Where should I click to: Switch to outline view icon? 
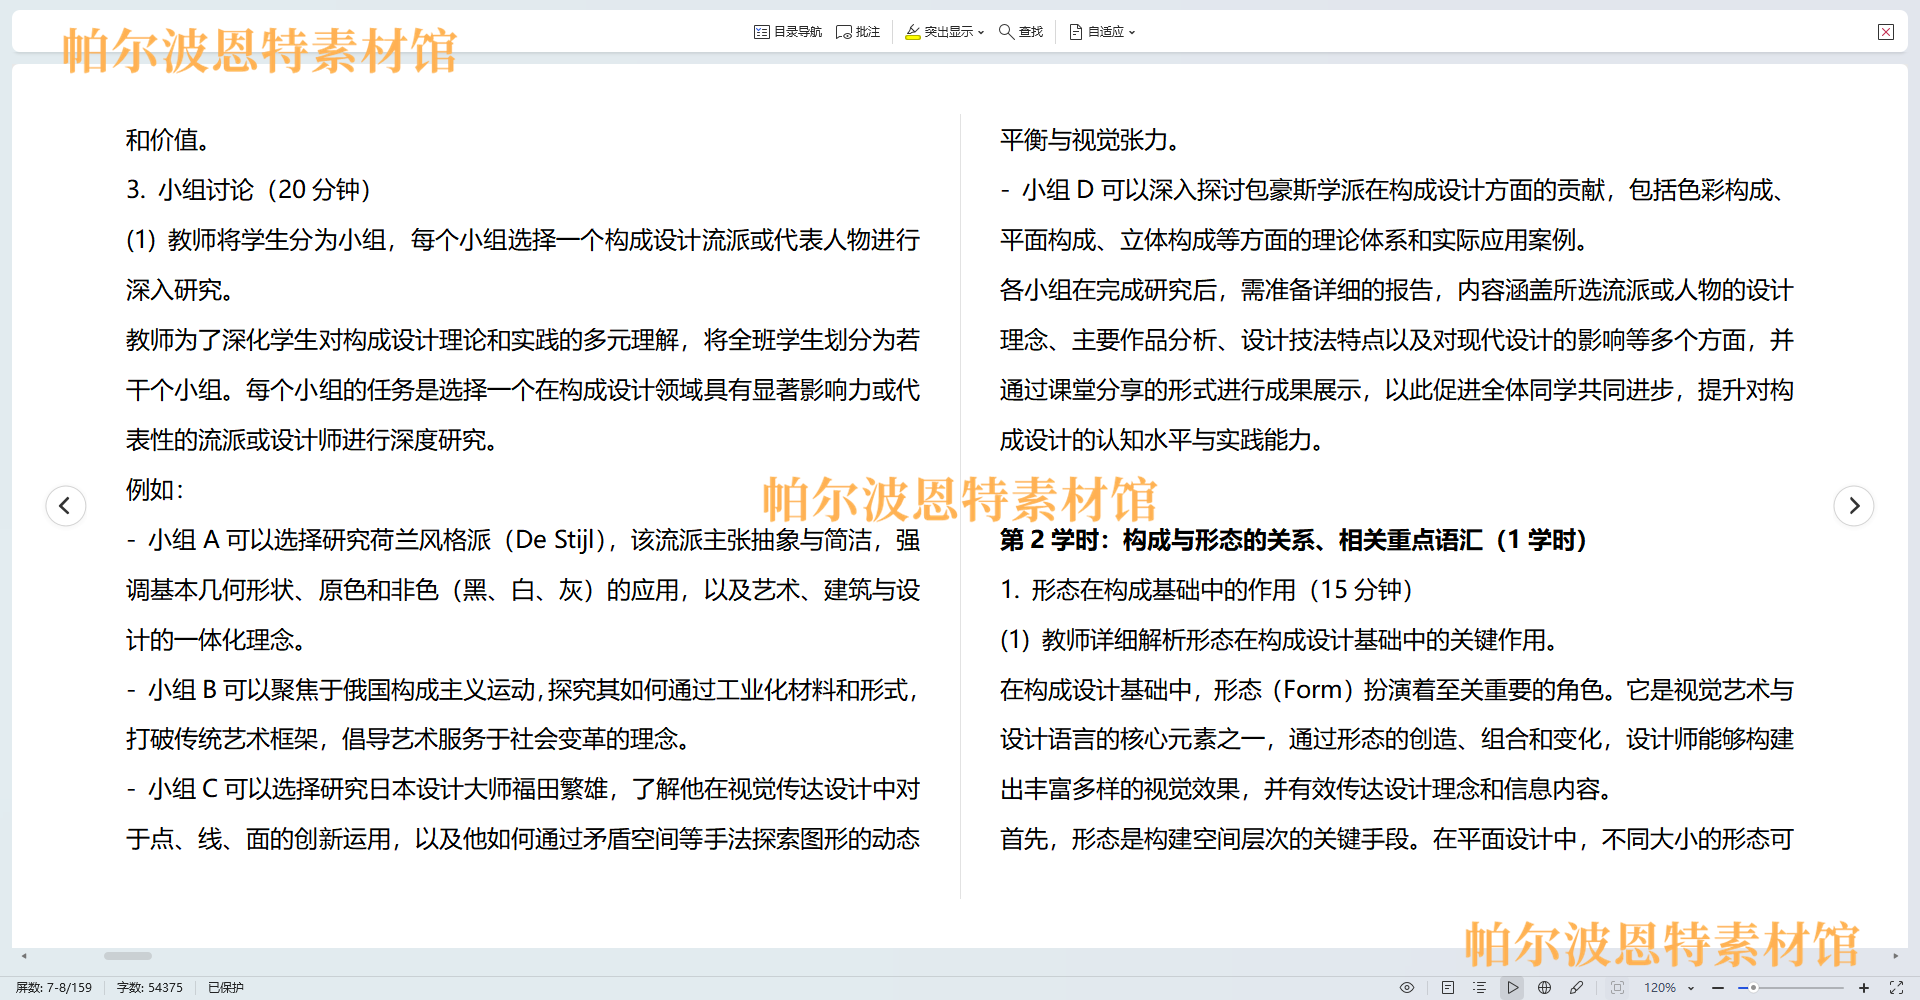point(1480,987)
